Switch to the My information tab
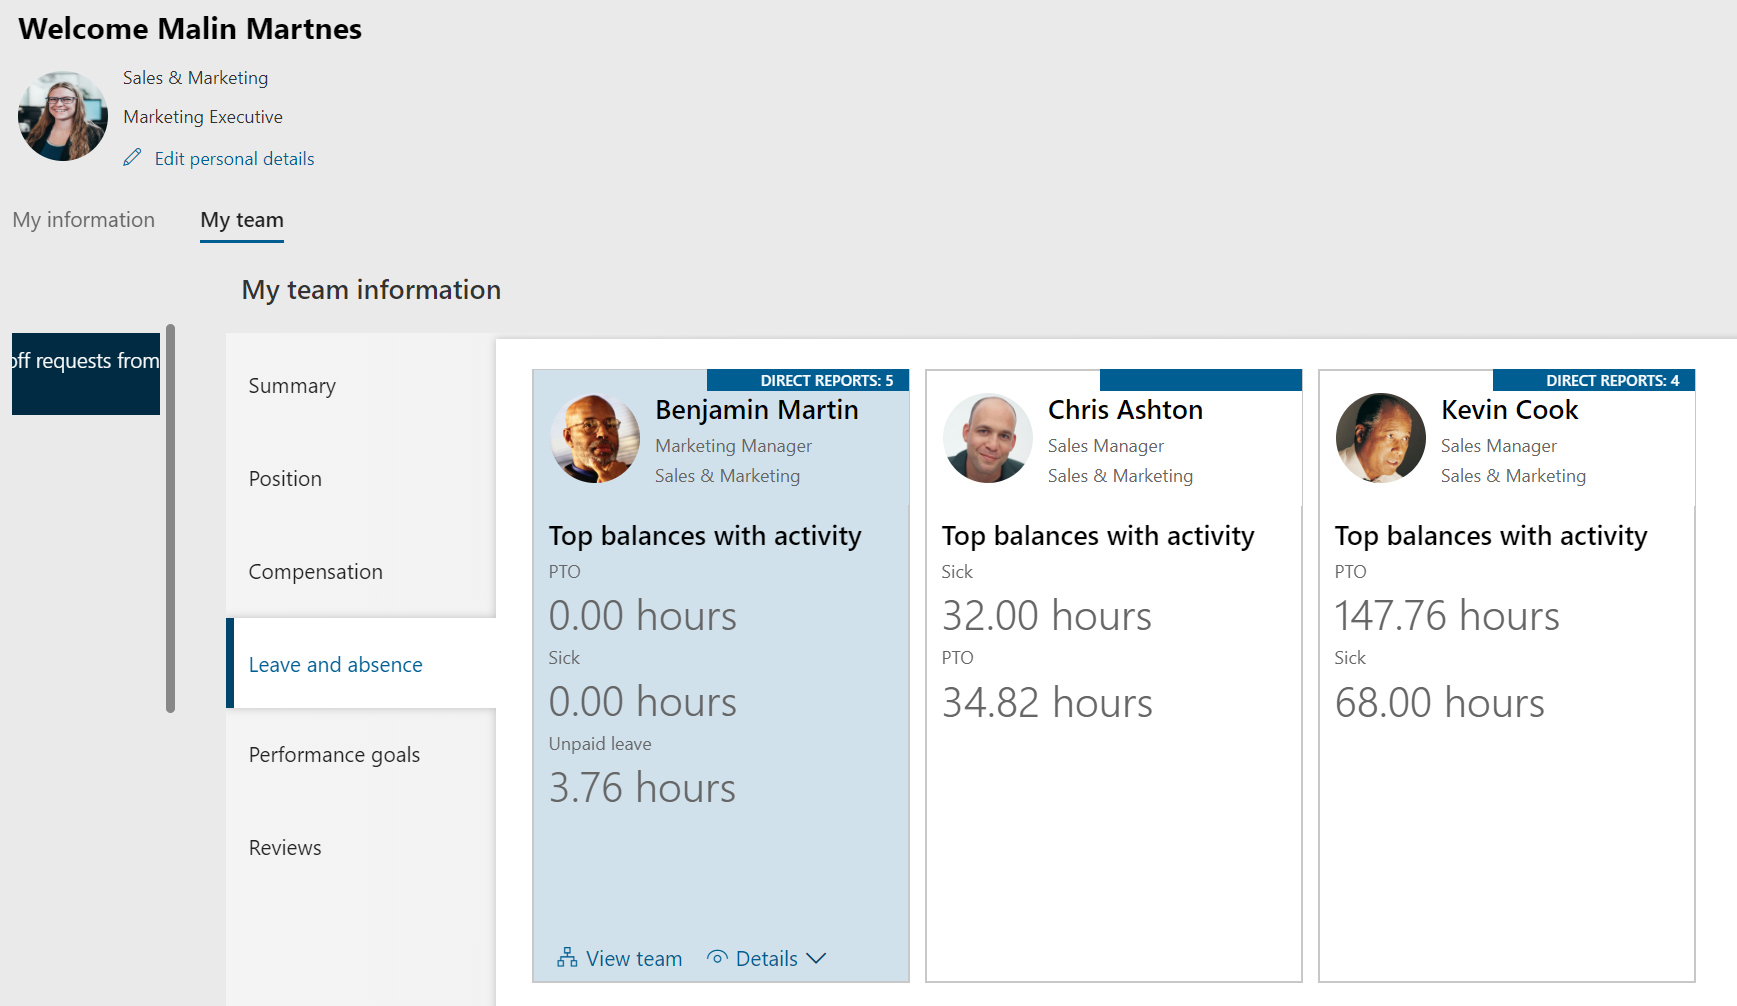 83,220
